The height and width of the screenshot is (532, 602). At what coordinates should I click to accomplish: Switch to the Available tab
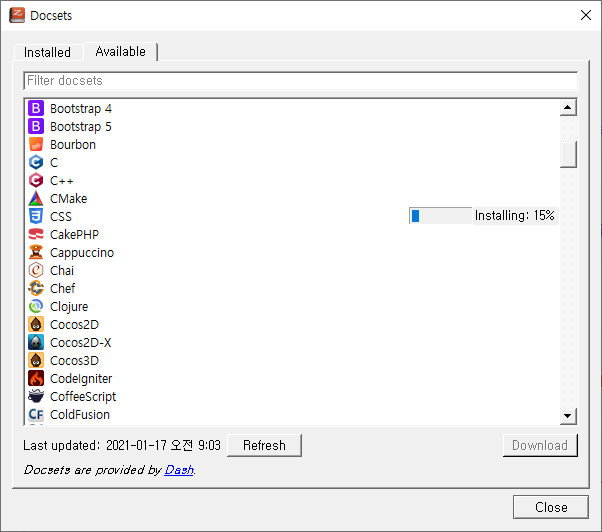point(121,51)
